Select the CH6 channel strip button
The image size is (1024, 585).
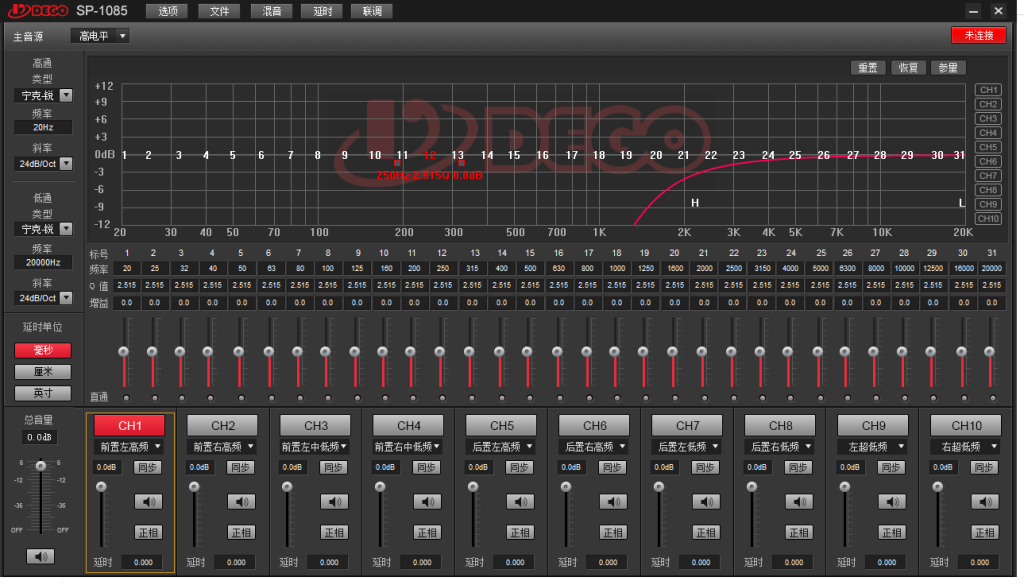[x=595, y=426]
